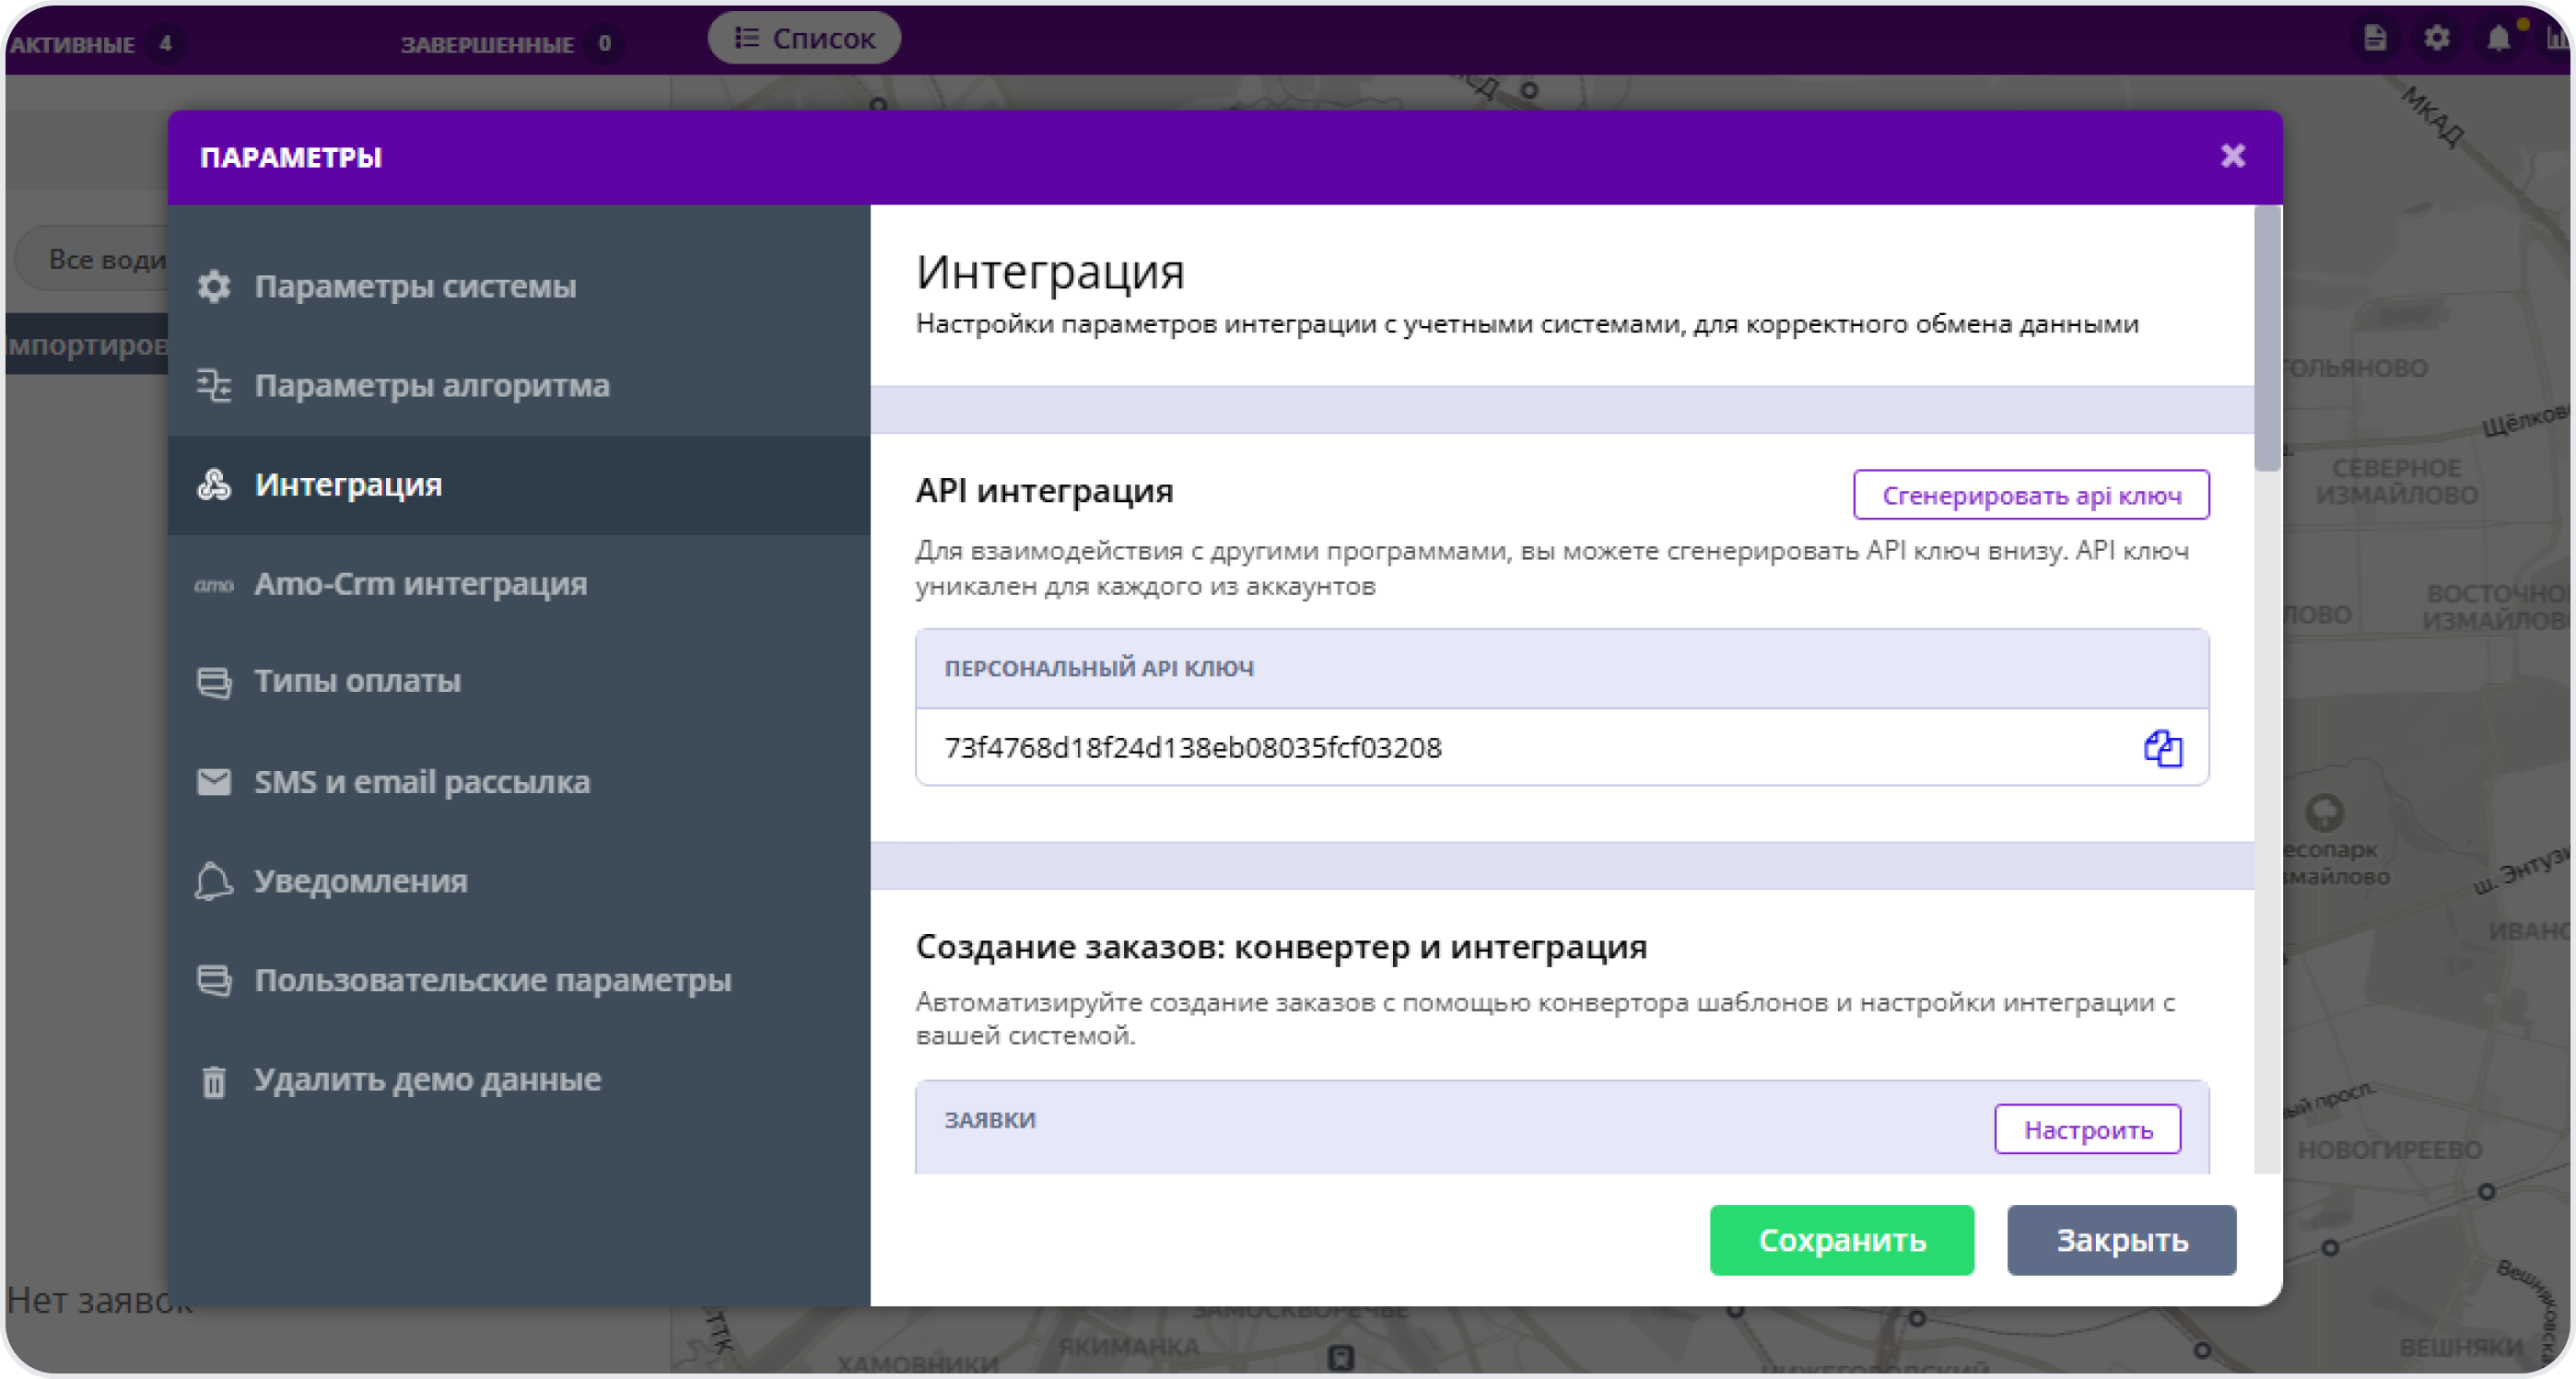Viewport: 2576px width, 1379px height.
Task: Switch to Список view toggle
Action: (805, 38)
